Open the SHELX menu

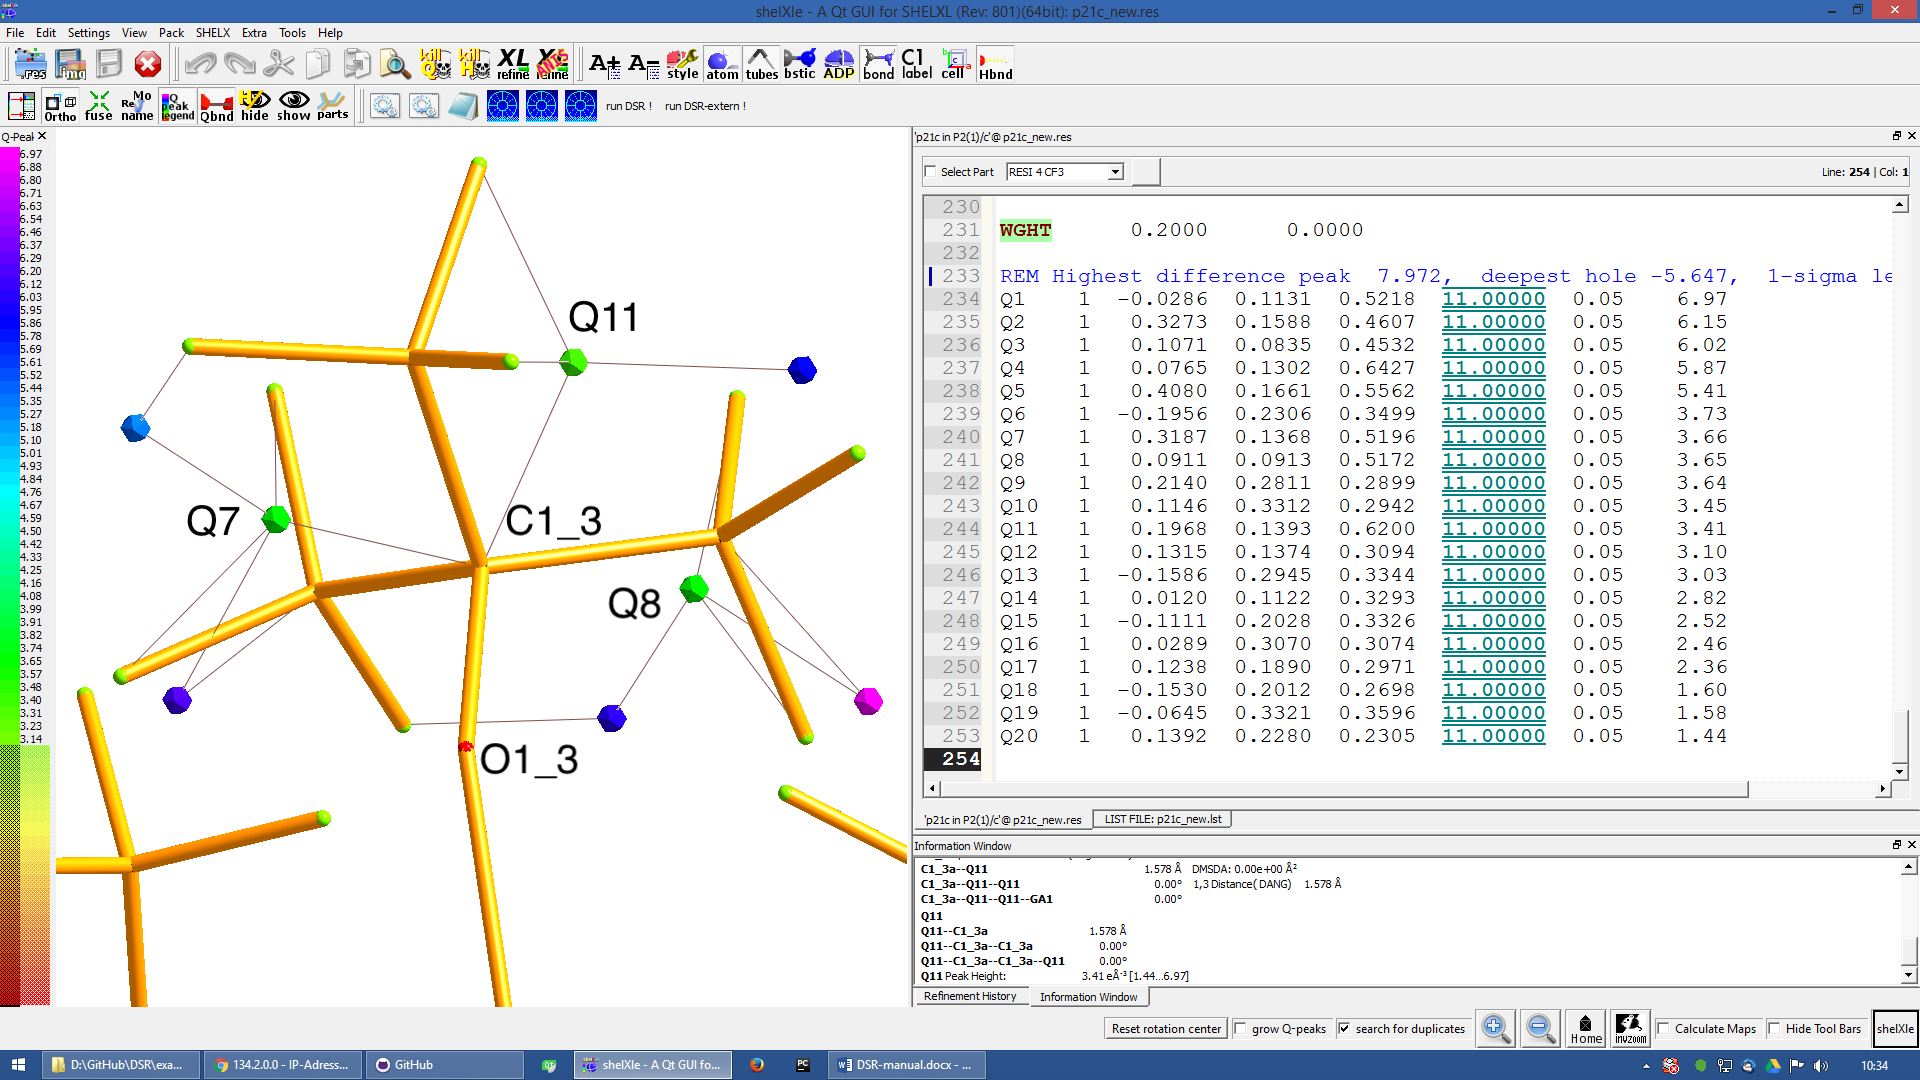(x=212, y=33)
